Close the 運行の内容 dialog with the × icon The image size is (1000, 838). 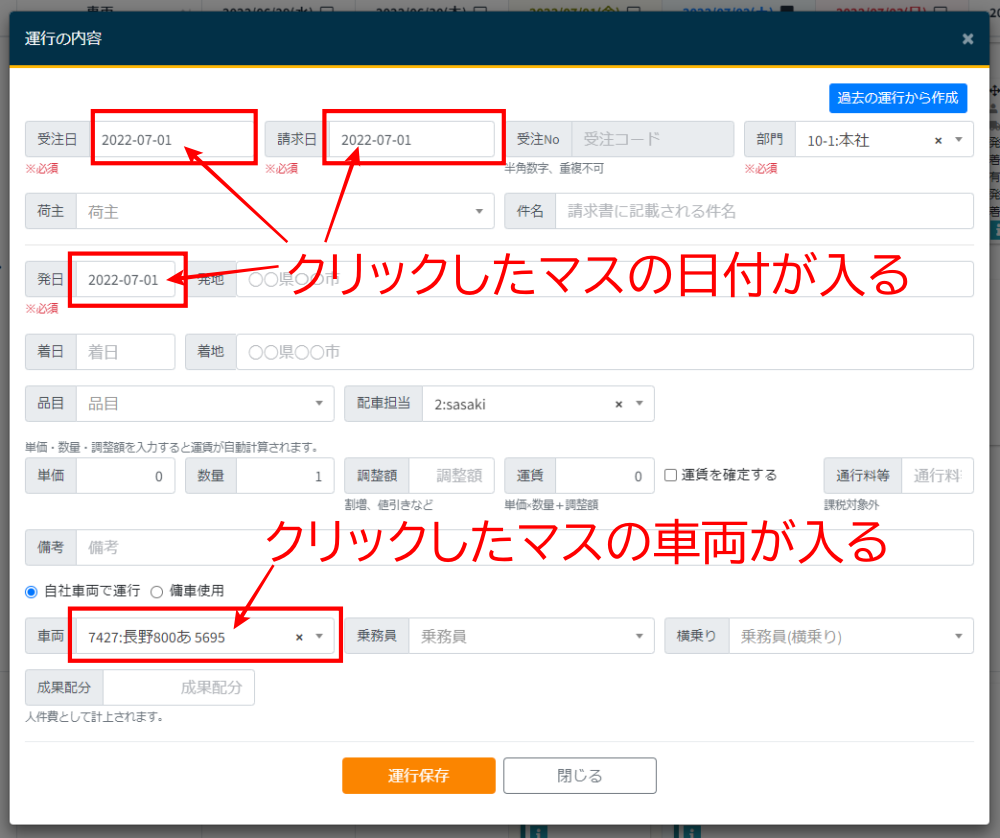pos(967,39)
